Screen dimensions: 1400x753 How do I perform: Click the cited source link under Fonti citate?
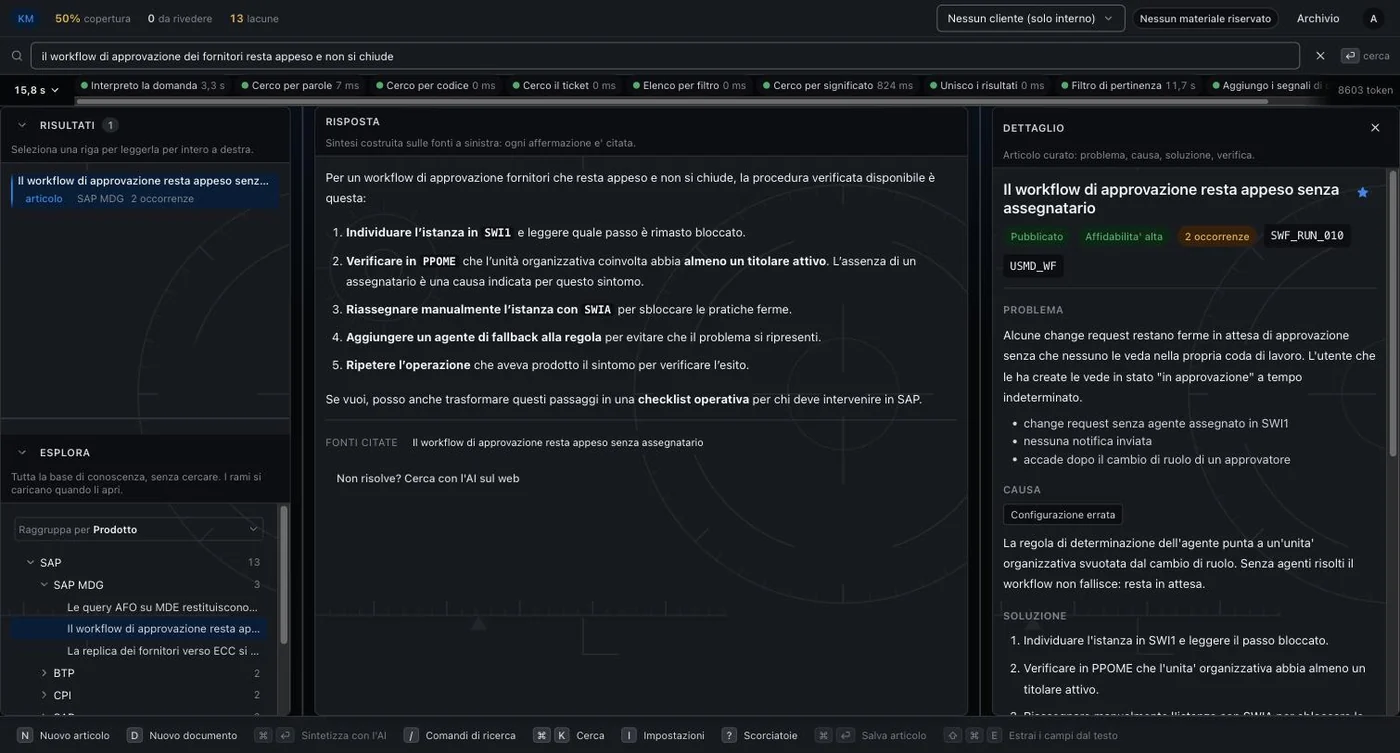click(558, 442)
